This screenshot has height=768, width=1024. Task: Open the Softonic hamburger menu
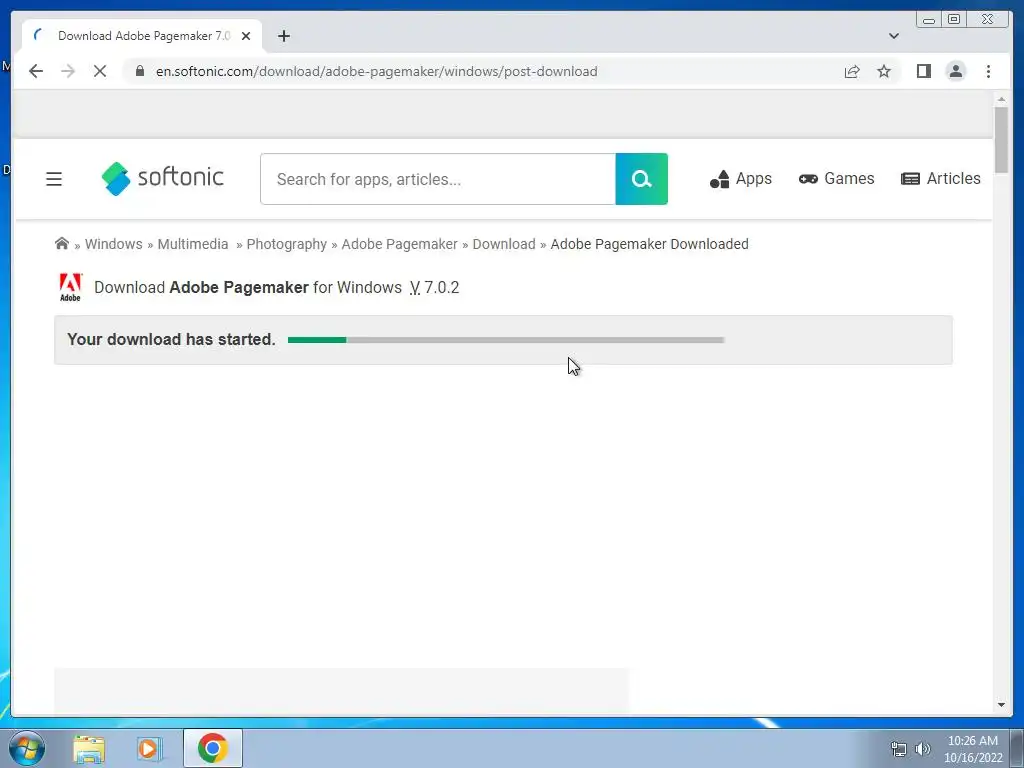[54, 179]
